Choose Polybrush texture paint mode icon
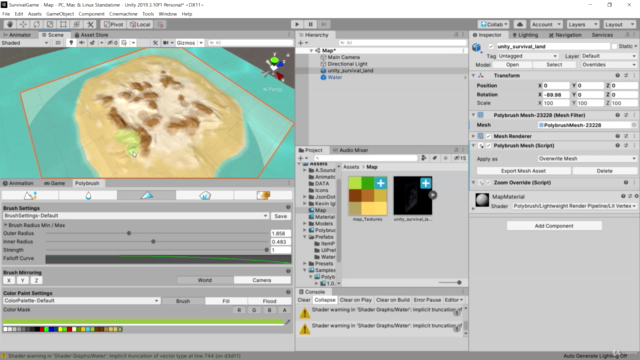Screen dimensions: 640x360 click(263, 196)
